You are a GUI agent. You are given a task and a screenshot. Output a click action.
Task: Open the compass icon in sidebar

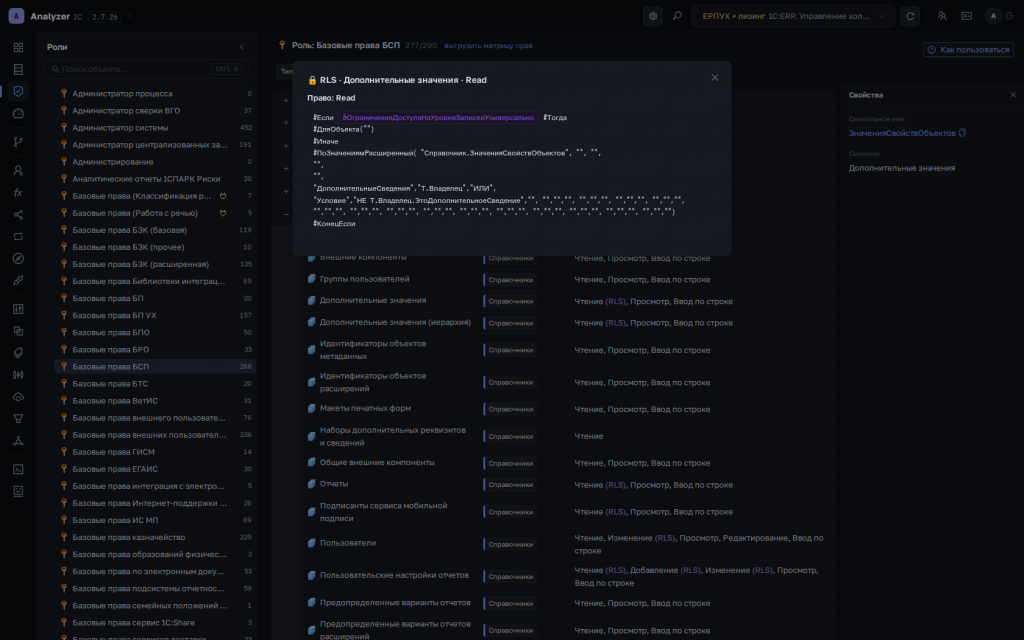coord(18,259)
